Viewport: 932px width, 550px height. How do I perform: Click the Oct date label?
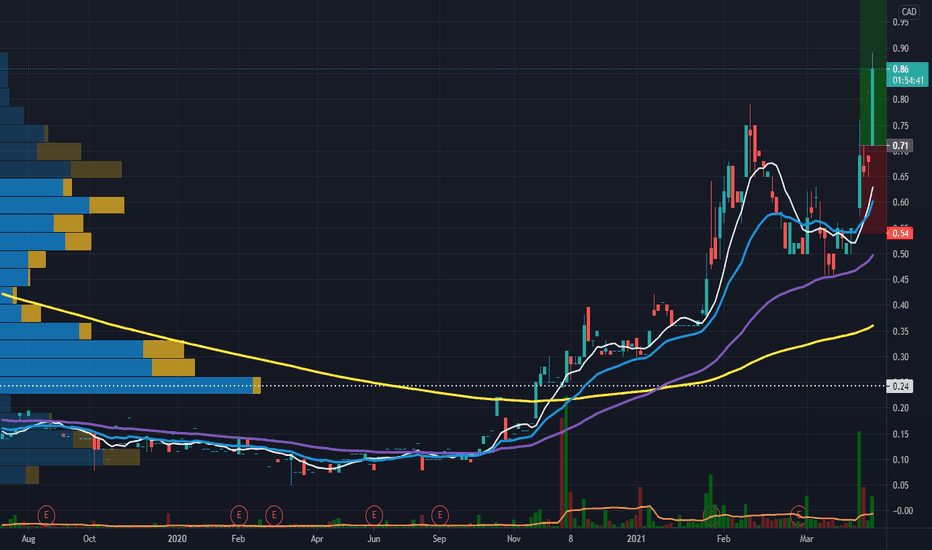pyautogui.click(x=89, y=539)
